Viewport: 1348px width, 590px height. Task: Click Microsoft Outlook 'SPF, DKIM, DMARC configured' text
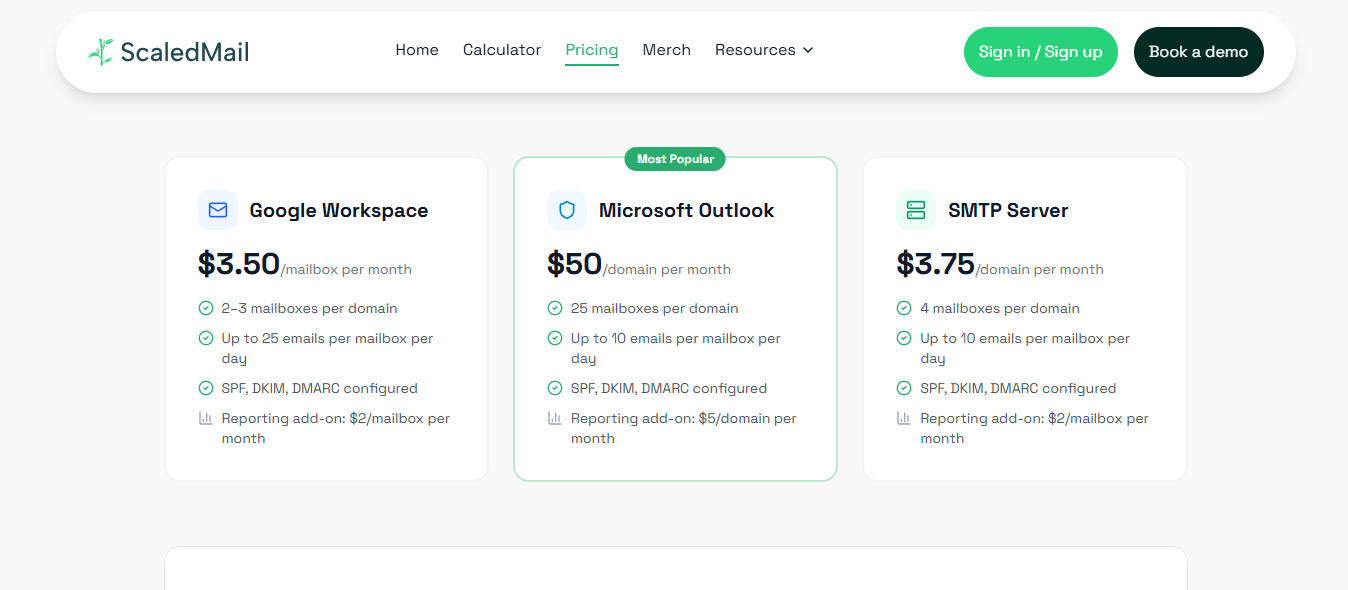[669, 388]
